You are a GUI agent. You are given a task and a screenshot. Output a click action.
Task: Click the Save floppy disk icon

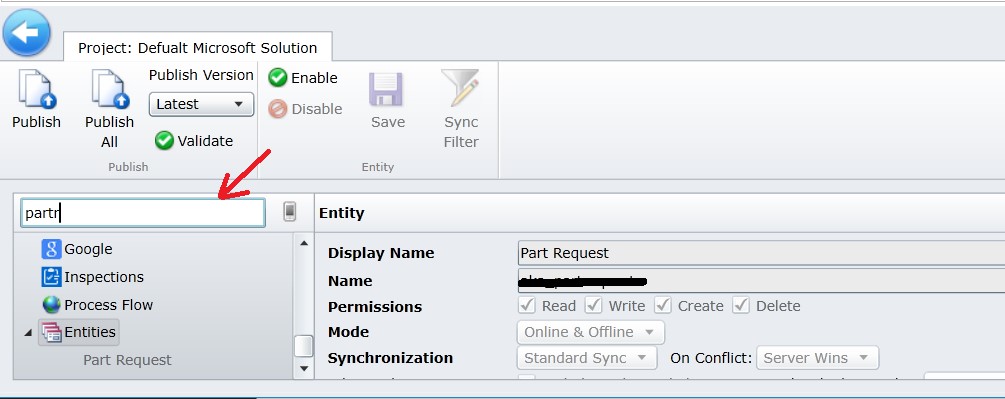point(386,90)
